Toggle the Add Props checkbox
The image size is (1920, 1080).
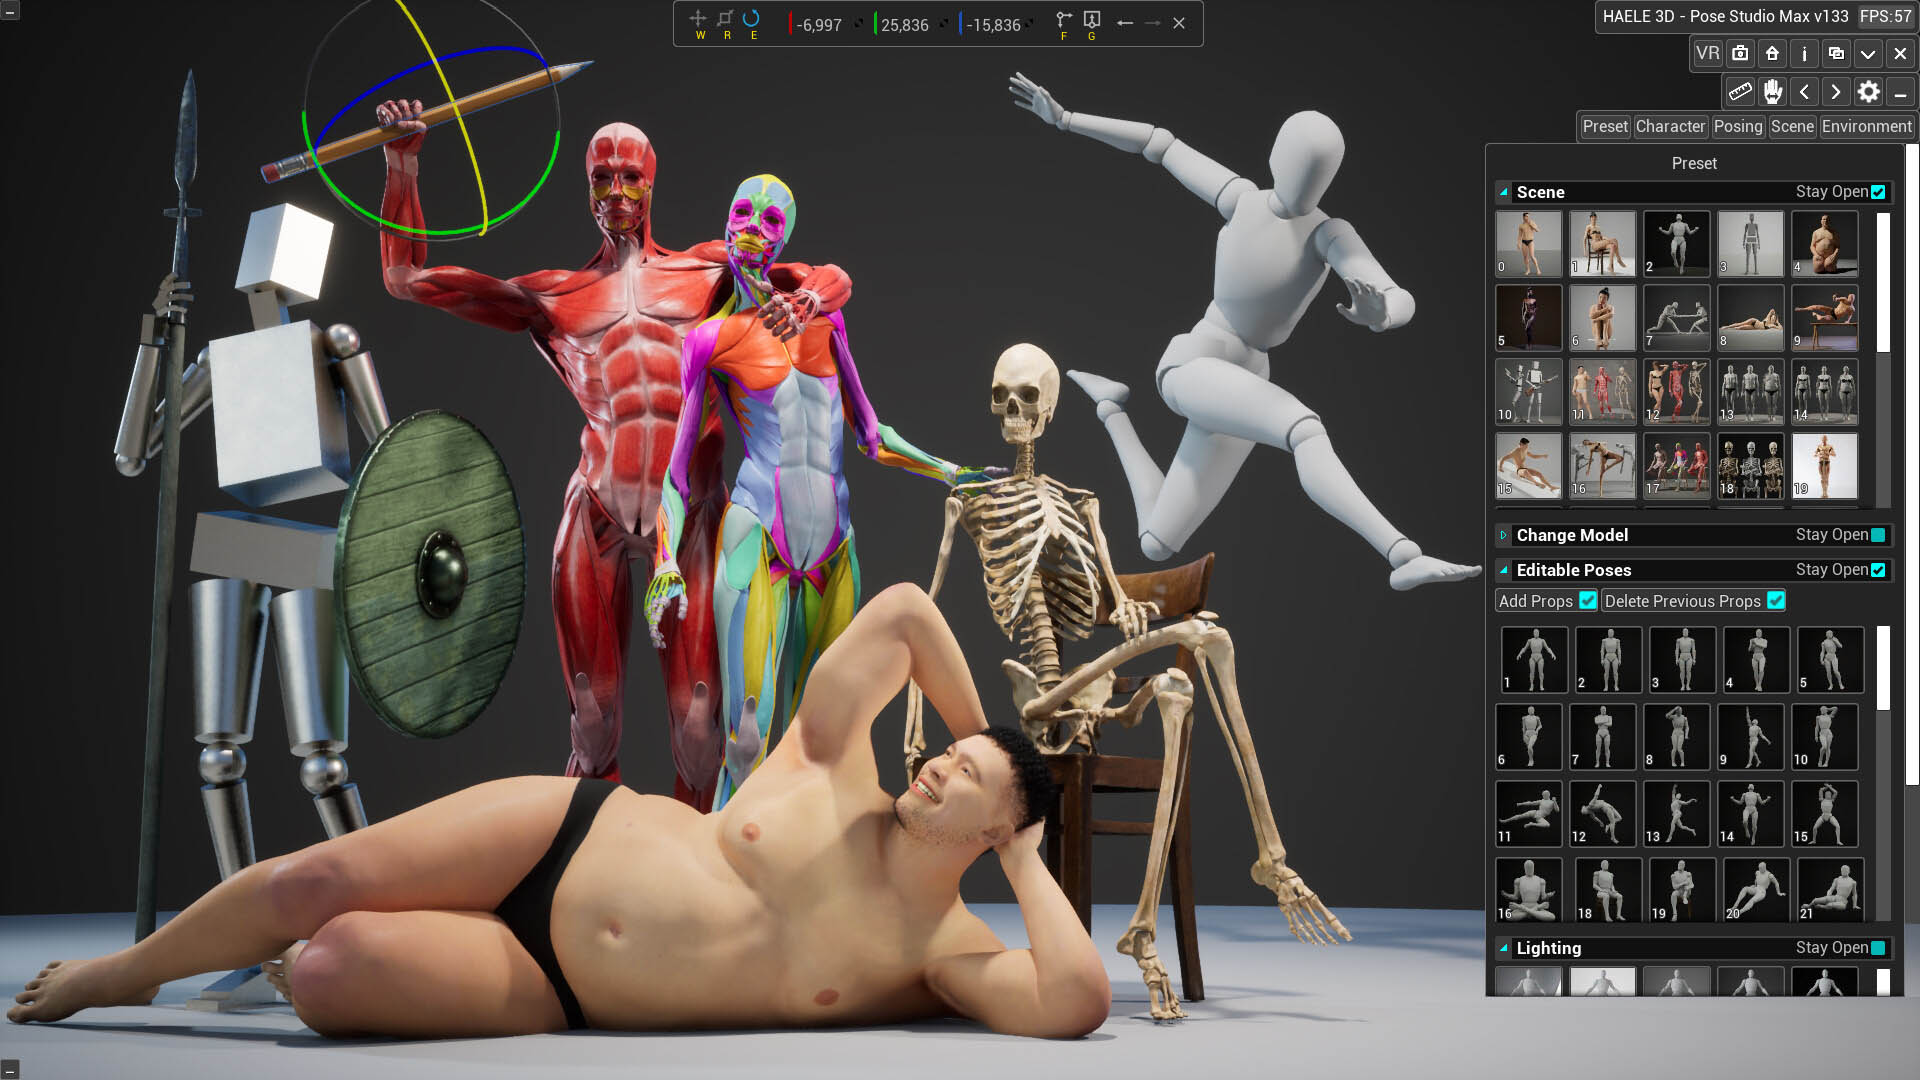1587,601
